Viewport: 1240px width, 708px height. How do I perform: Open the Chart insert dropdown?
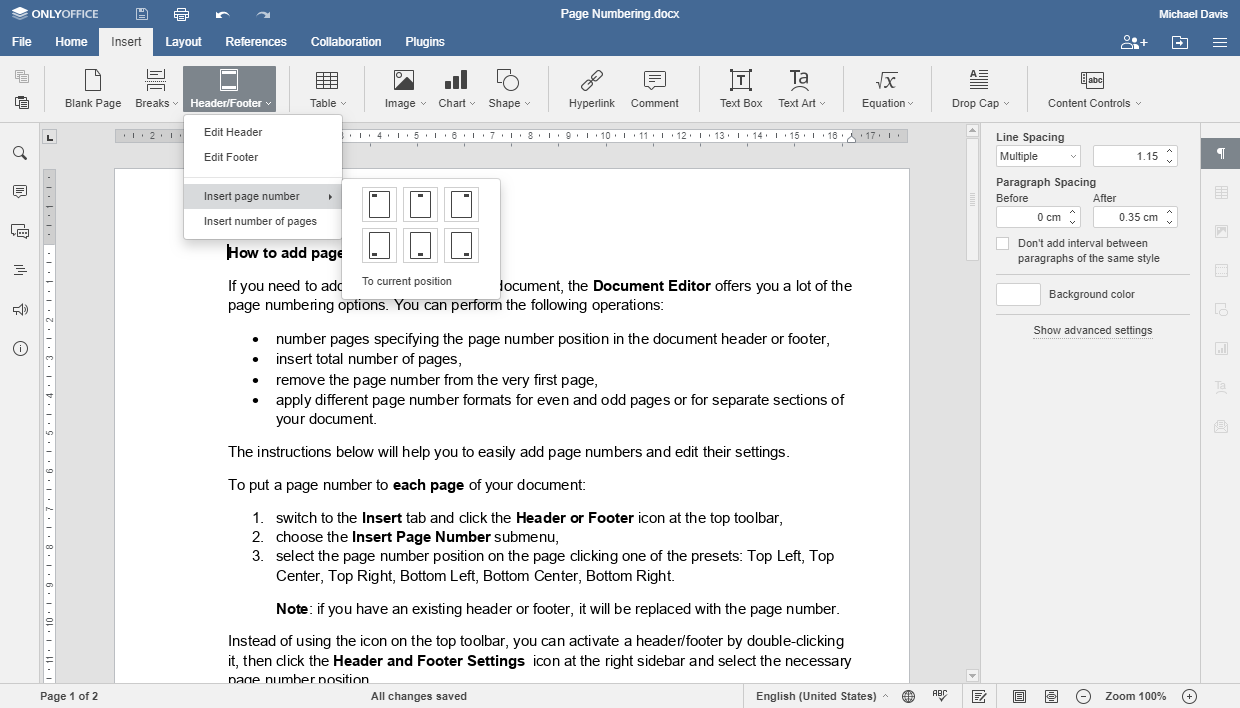tap(456, 89)
